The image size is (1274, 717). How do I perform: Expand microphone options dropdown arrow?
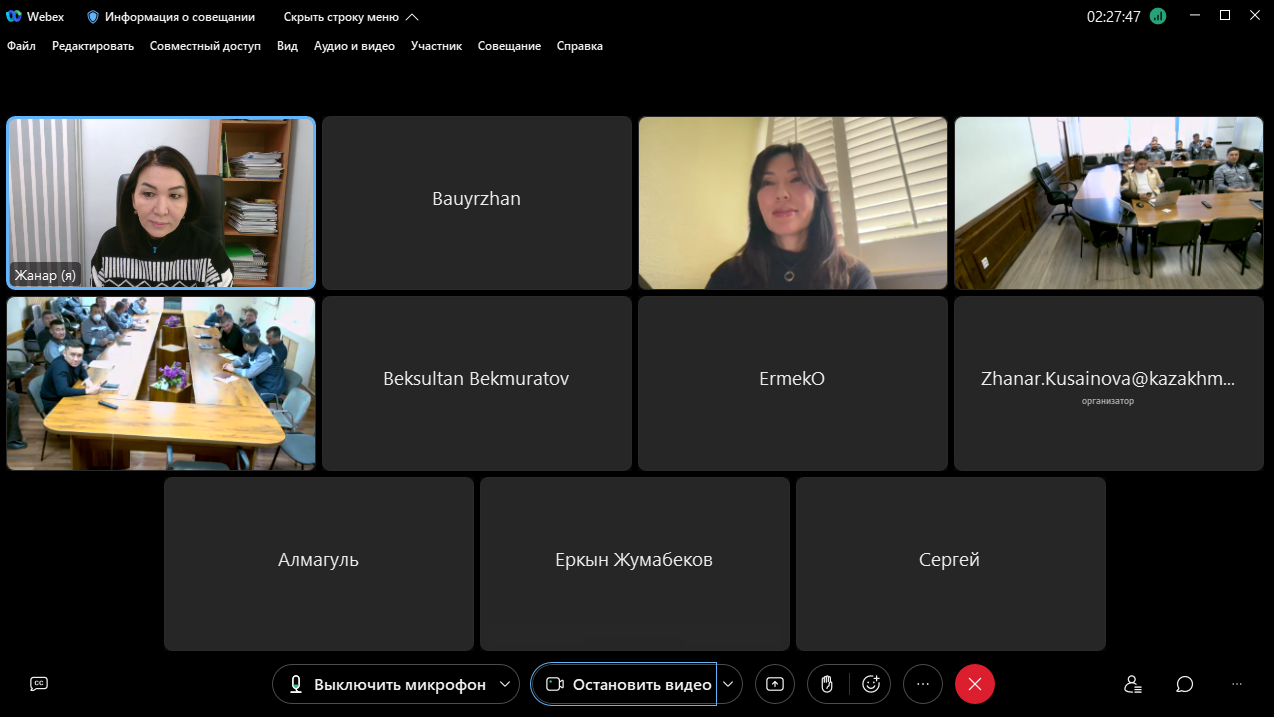pos(505,685)
